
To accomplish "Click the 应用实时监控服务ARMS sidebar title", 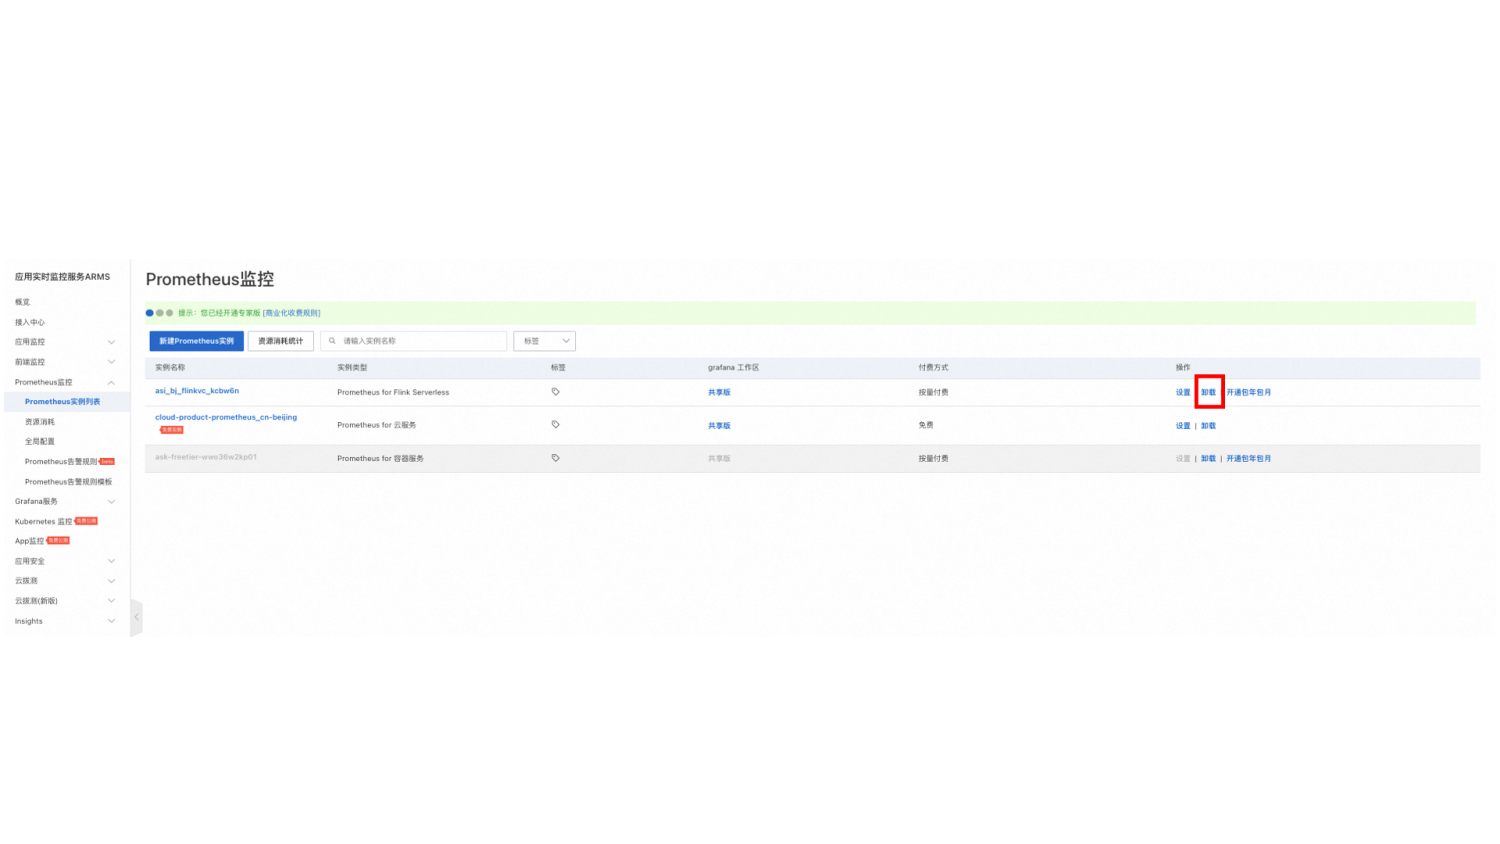I will click(62, 277).
